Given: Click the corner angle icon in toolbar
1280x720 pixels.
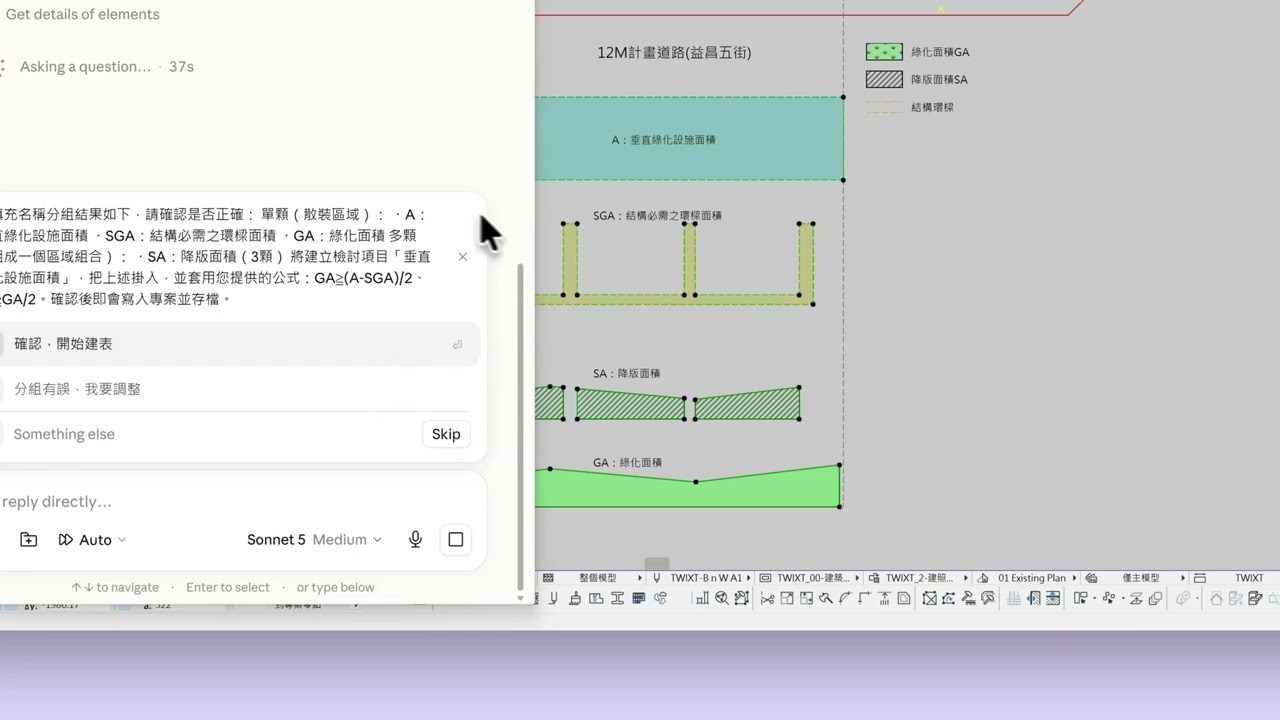Looking at the screenshot, I should [x=864, y=598].
